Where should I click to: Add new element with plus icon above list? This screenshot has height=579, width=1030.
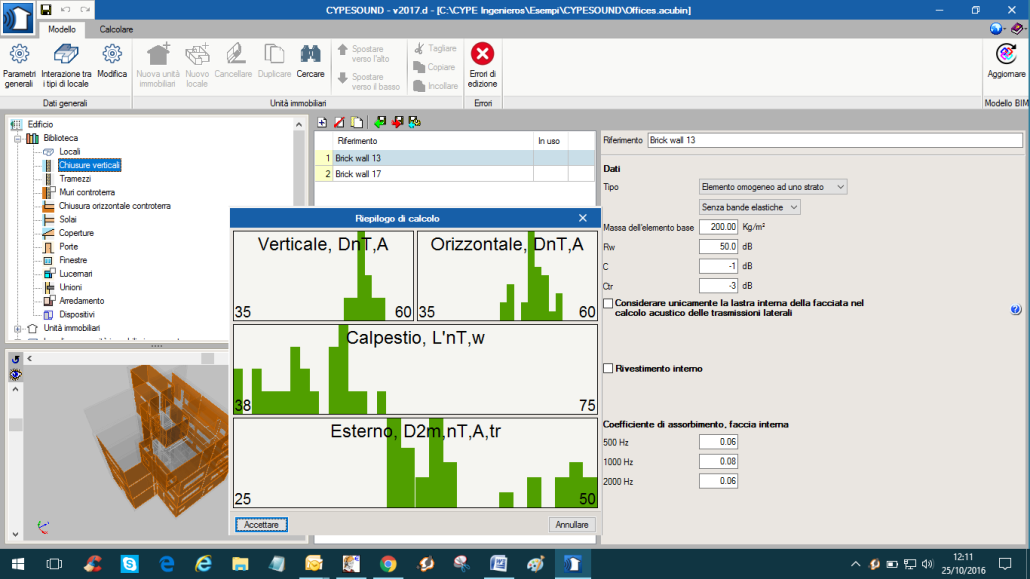322,122
